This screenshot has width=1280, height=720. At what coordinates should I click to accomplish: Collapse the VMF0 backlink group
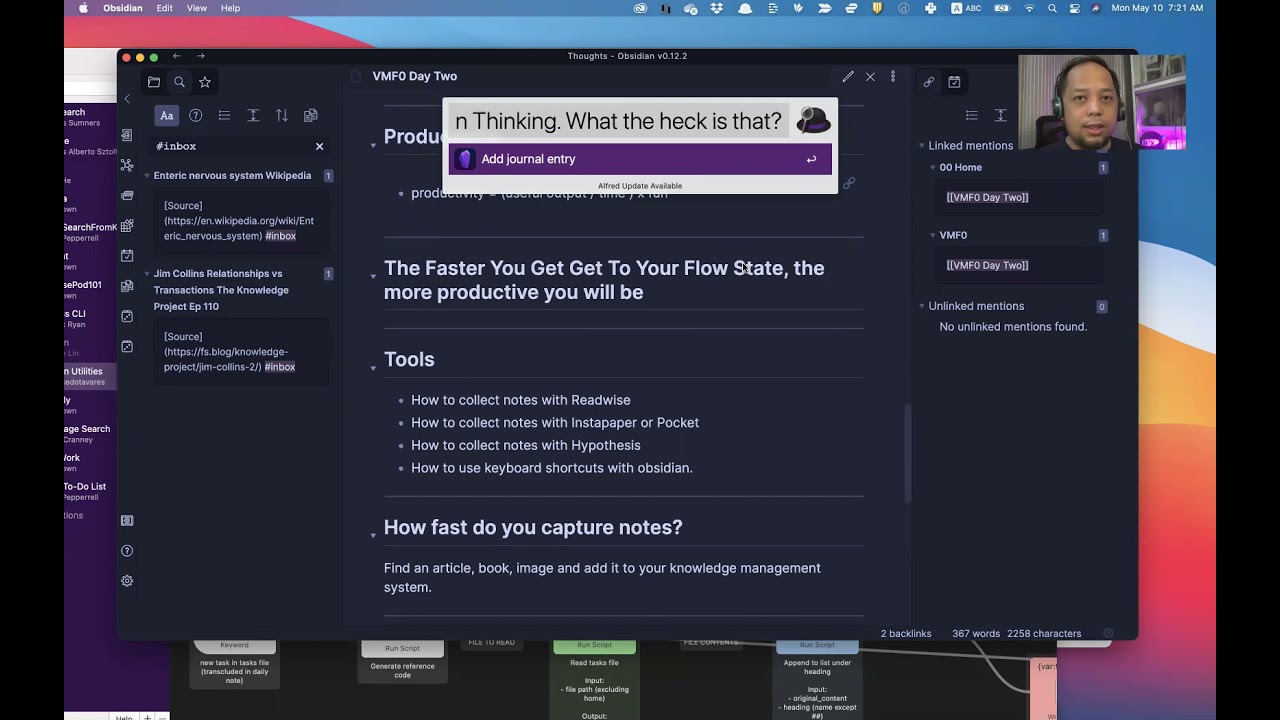pyautogui.click(x=933, y=236)
